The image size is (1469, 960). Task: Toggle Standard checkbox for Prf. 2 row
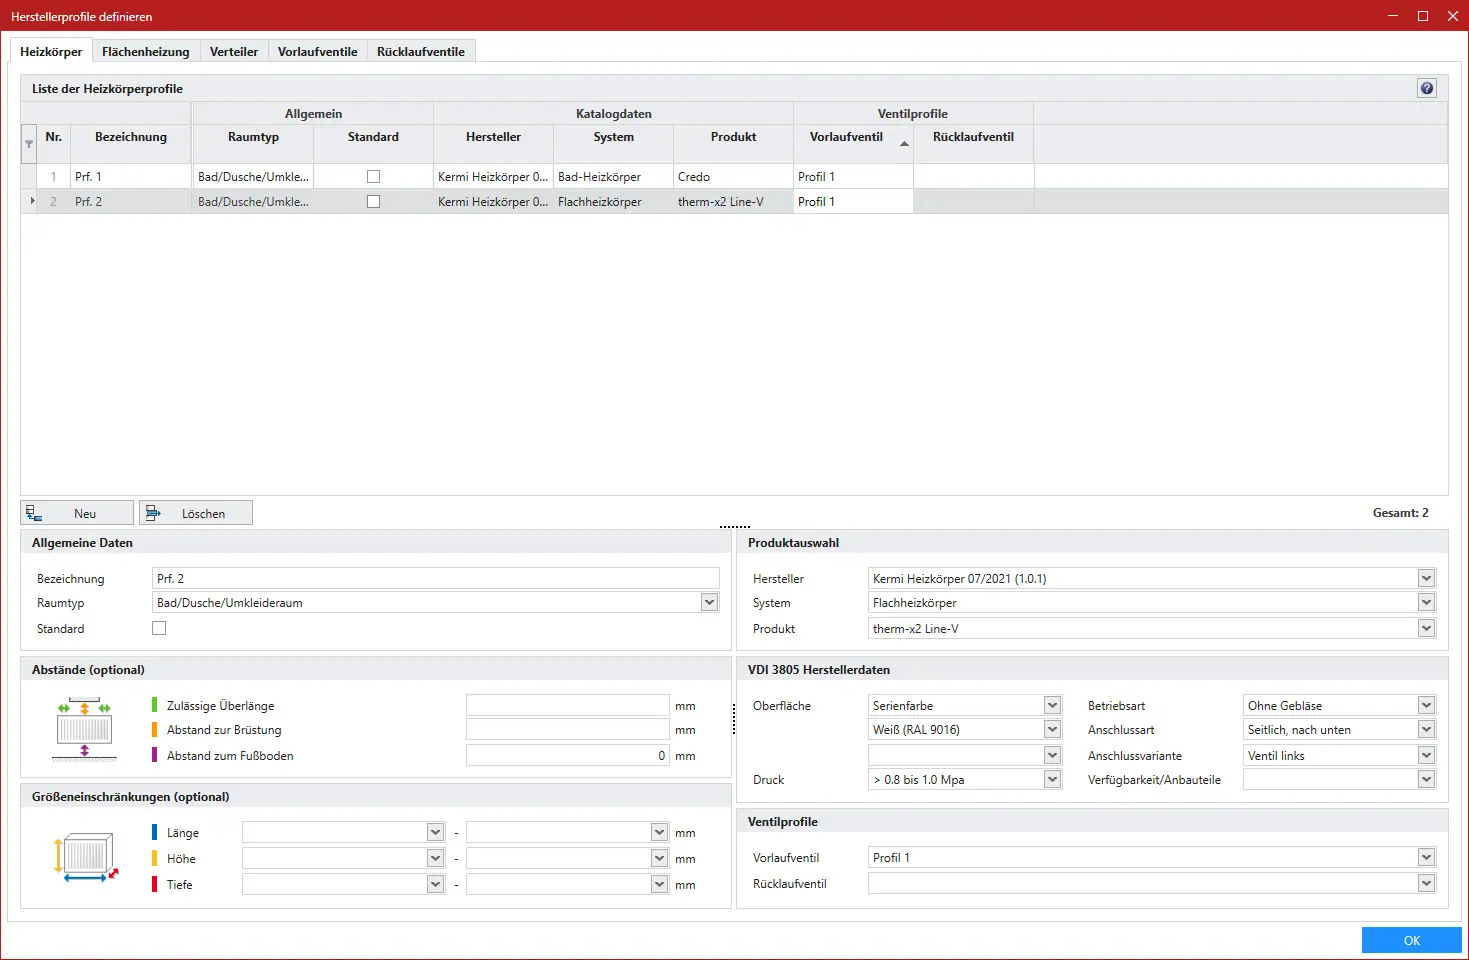pos(373,201)
